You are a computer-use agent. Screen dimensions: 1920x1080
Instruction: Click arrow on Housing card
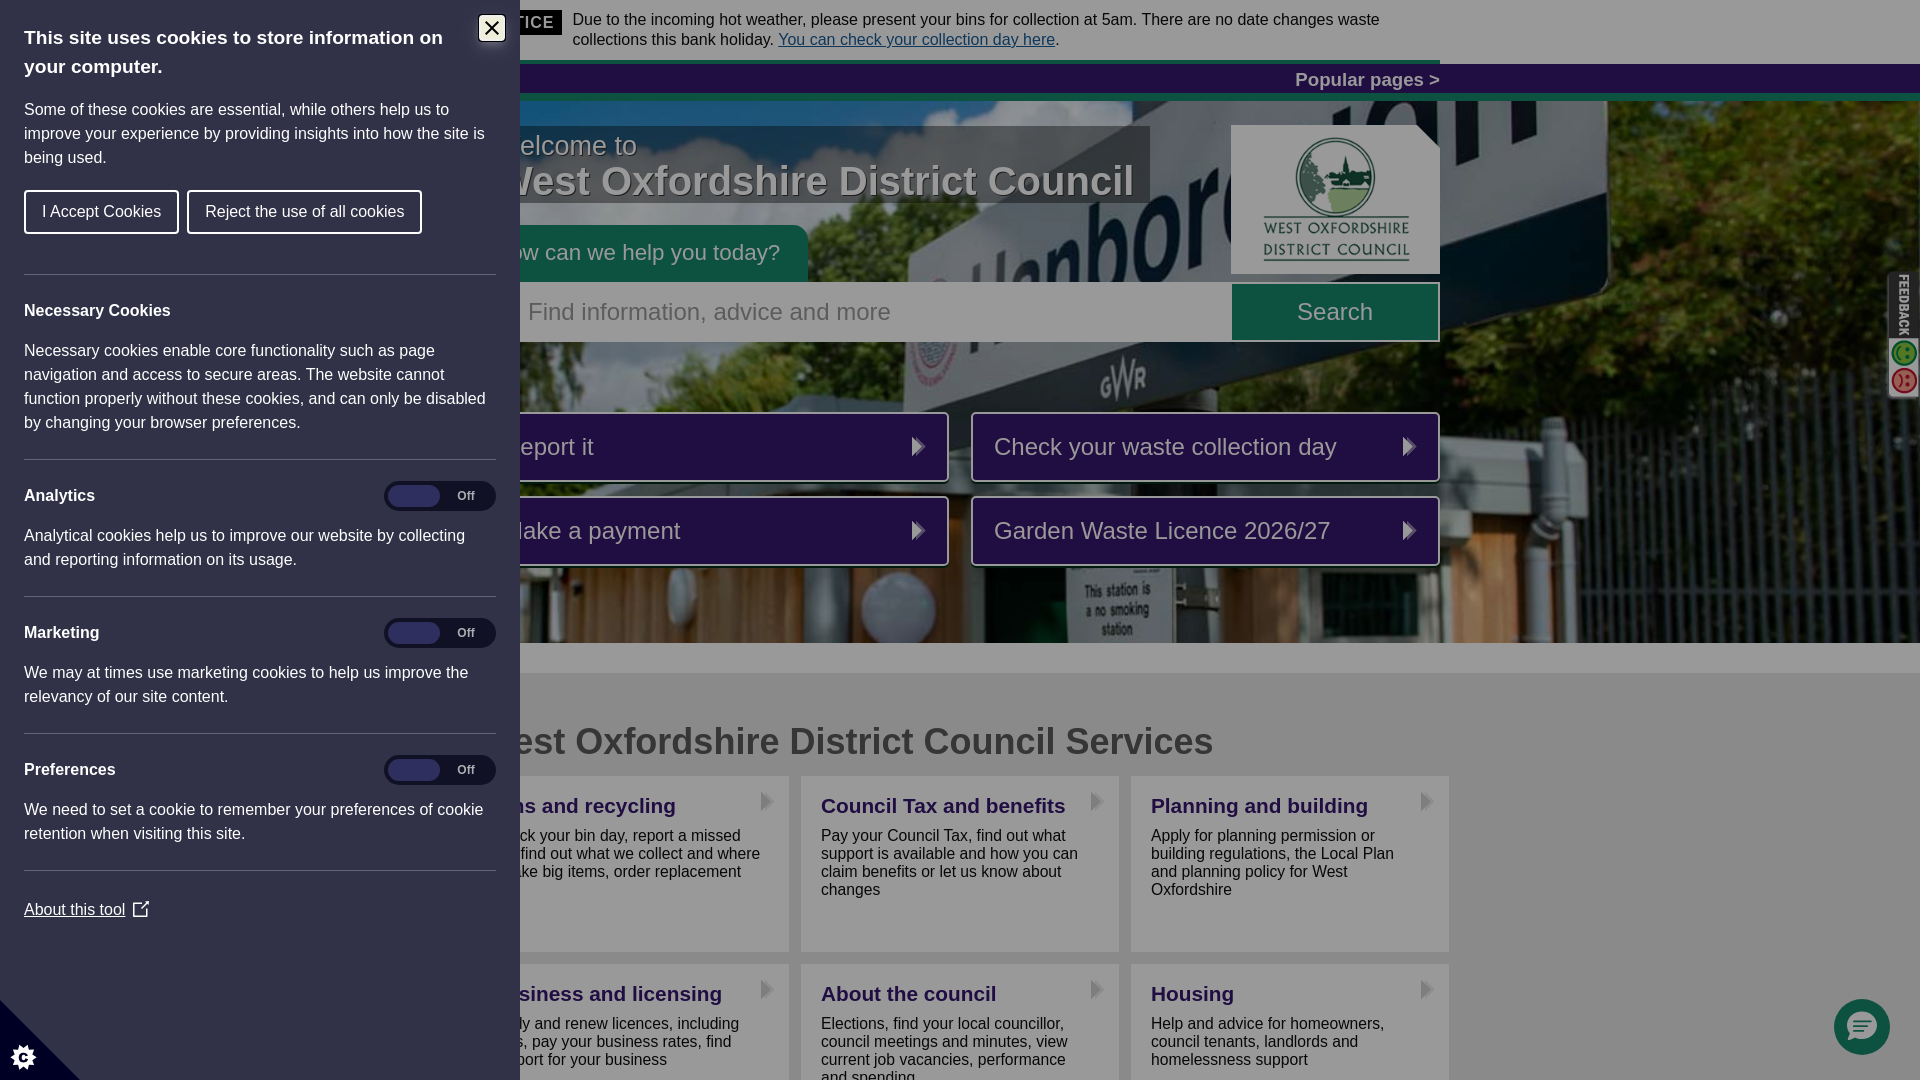point(1427,990)
